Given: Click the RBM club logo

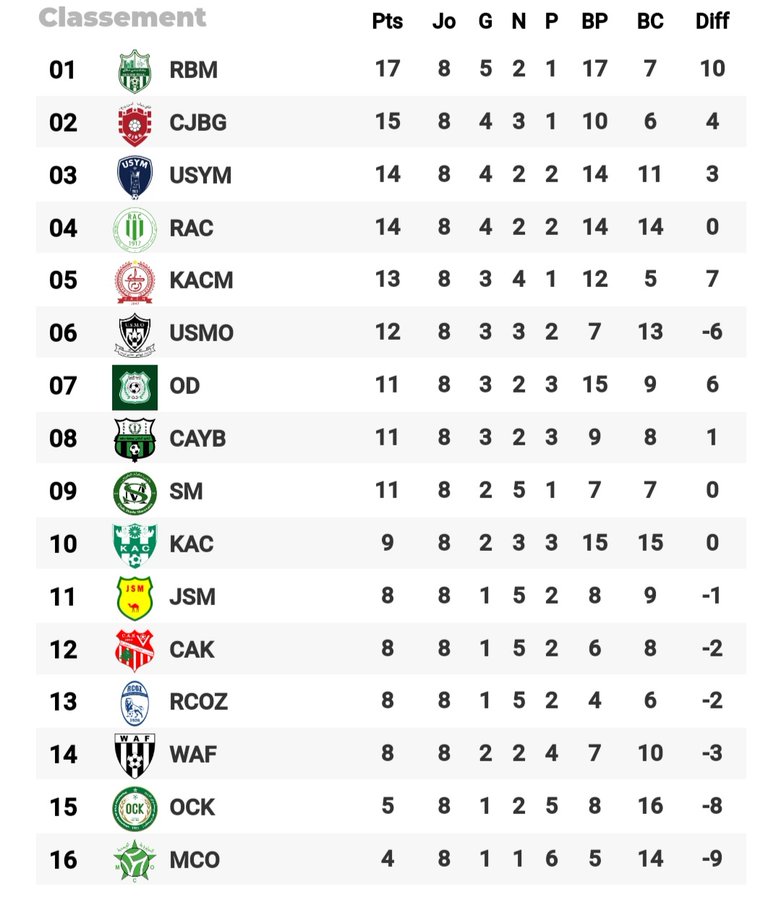Looking at the screenshot, I should coord(134,70).
